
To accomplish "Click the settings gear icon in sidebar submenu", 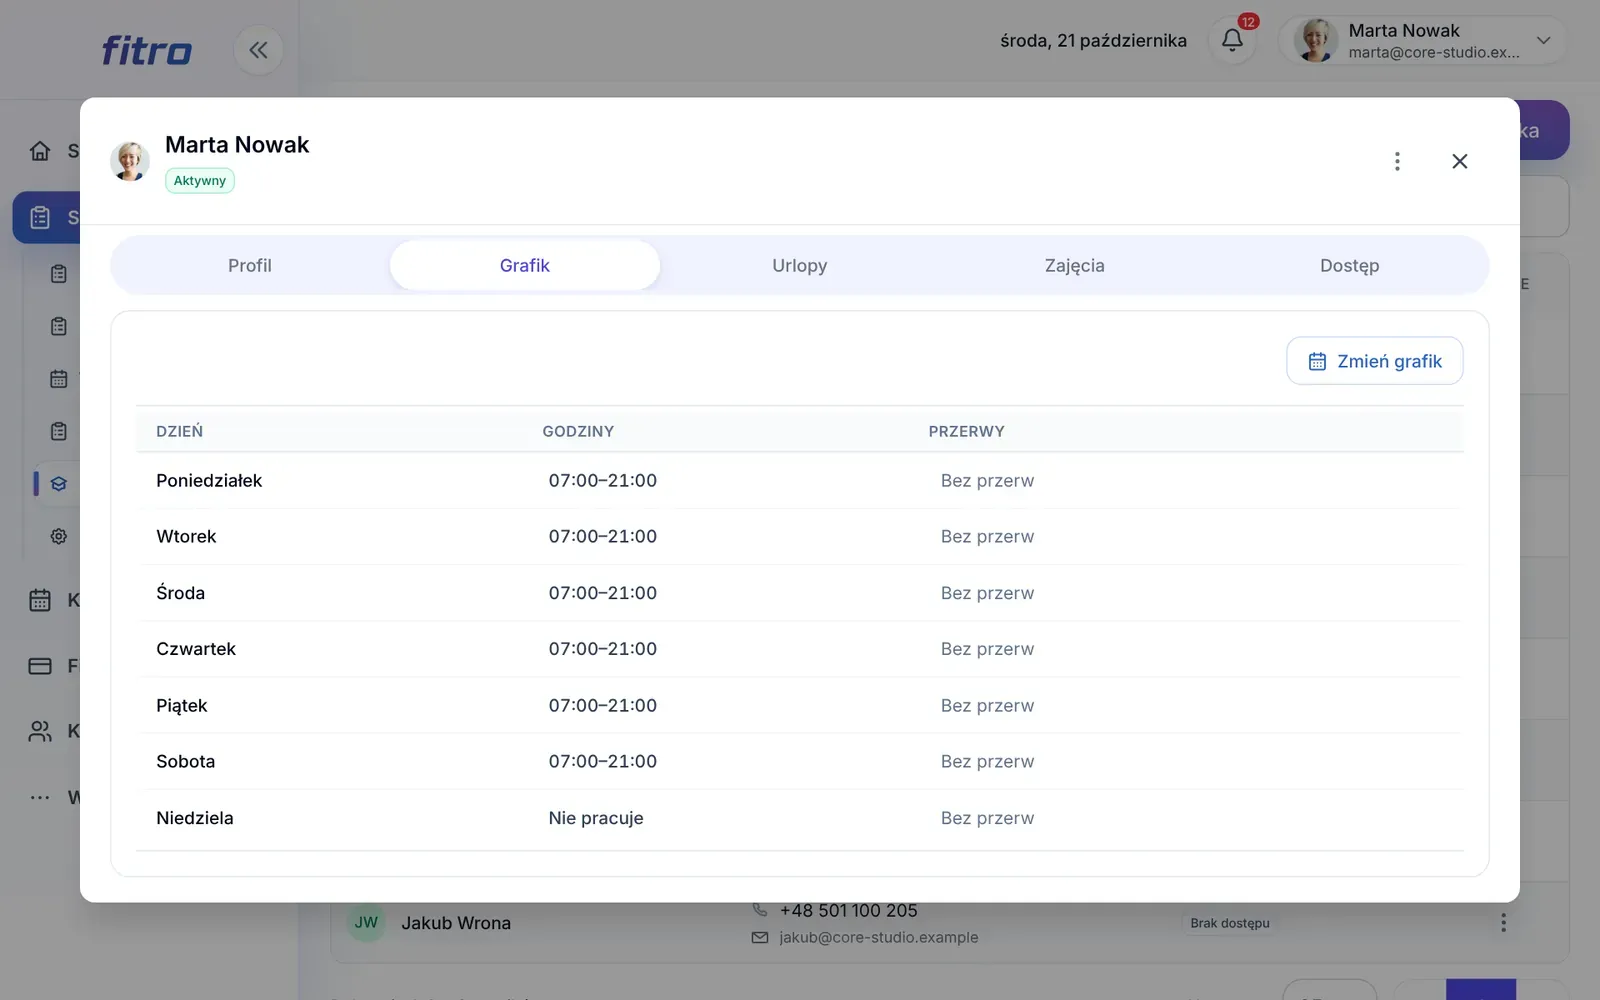I will [59, 536].
